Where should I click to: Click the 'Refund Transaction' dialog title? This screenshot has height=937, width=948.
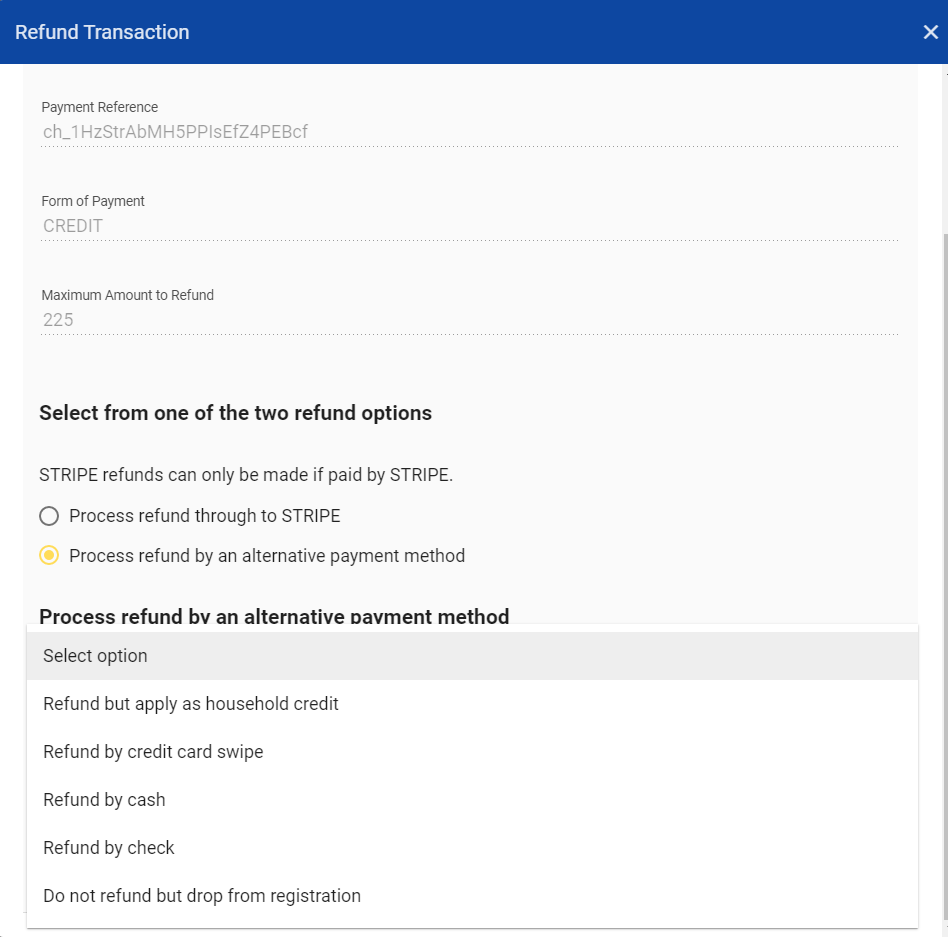pos(102,32)
